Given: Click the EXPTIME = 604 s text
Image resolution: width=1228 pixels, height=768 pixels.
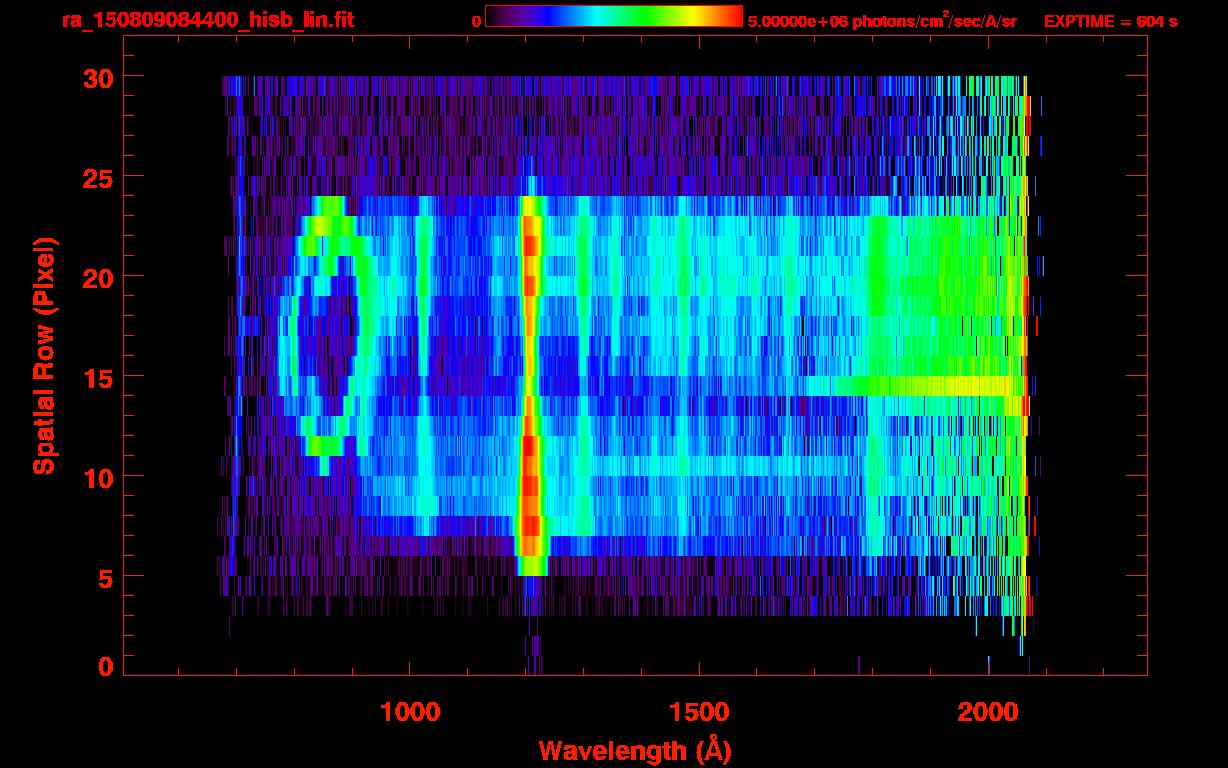Looking at the screenshot, I should pyautogui.click(x=1110, y=21).
